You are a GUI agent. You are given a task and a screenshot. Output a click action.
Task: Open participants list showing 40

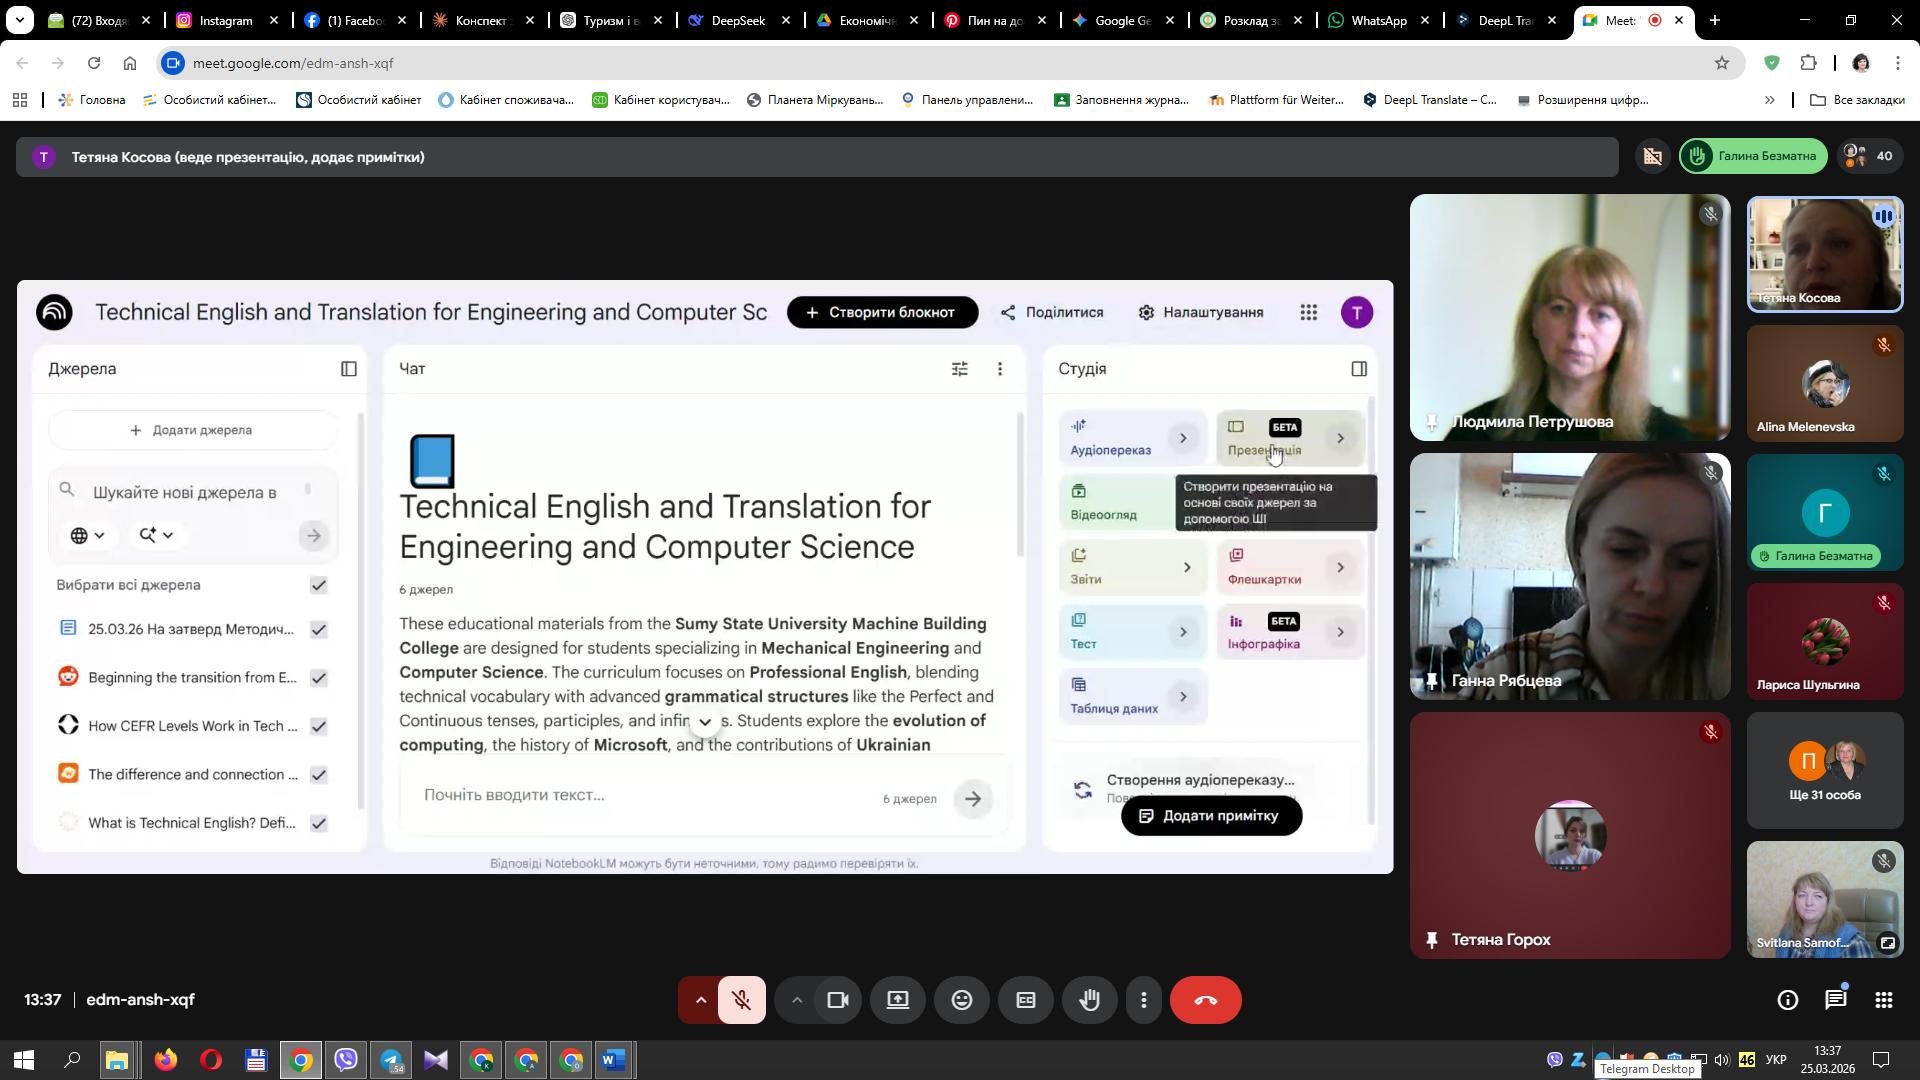pos(1870,156)
